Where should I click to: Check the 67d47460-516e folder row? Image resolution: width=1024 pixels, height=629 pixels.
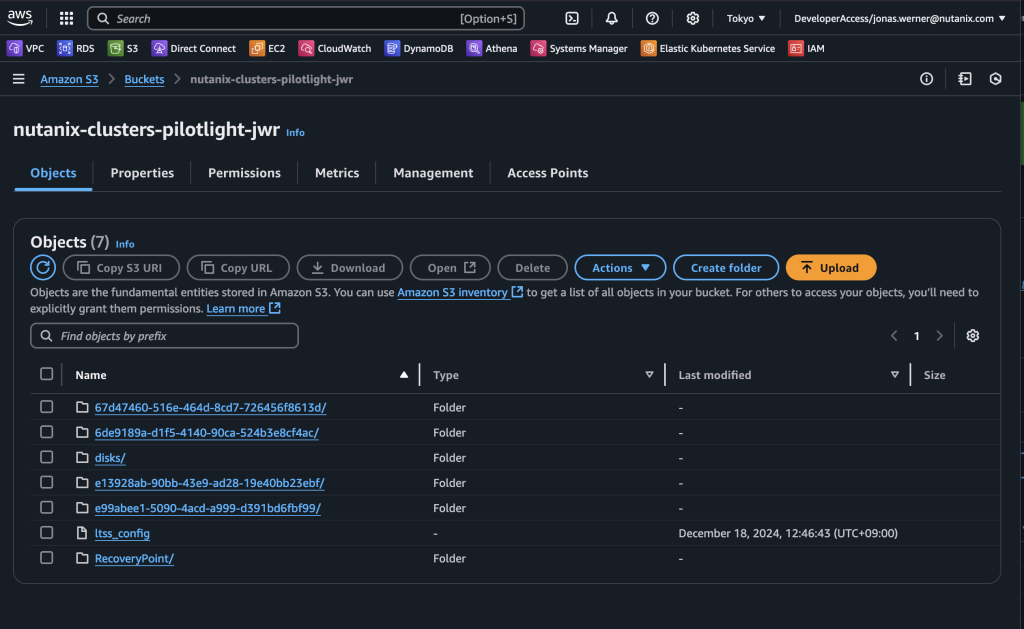[x=46, y=407]
